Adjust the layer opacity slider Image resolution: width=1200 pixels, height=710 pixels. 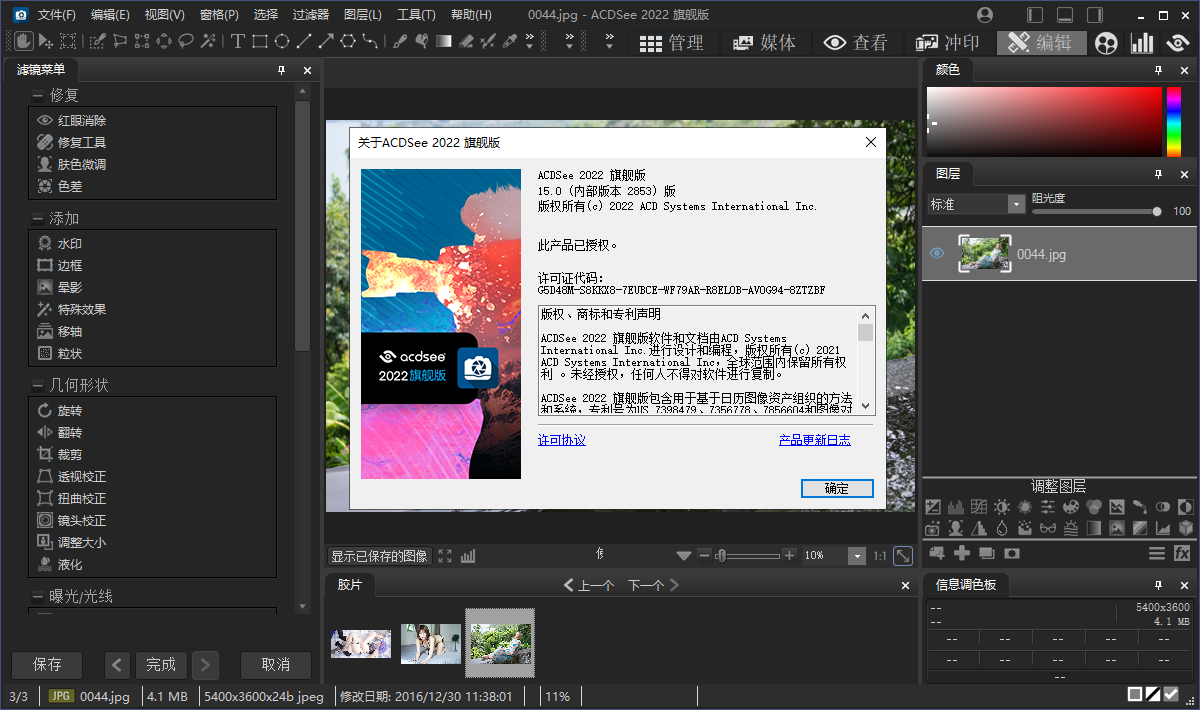pos(1156,211)
